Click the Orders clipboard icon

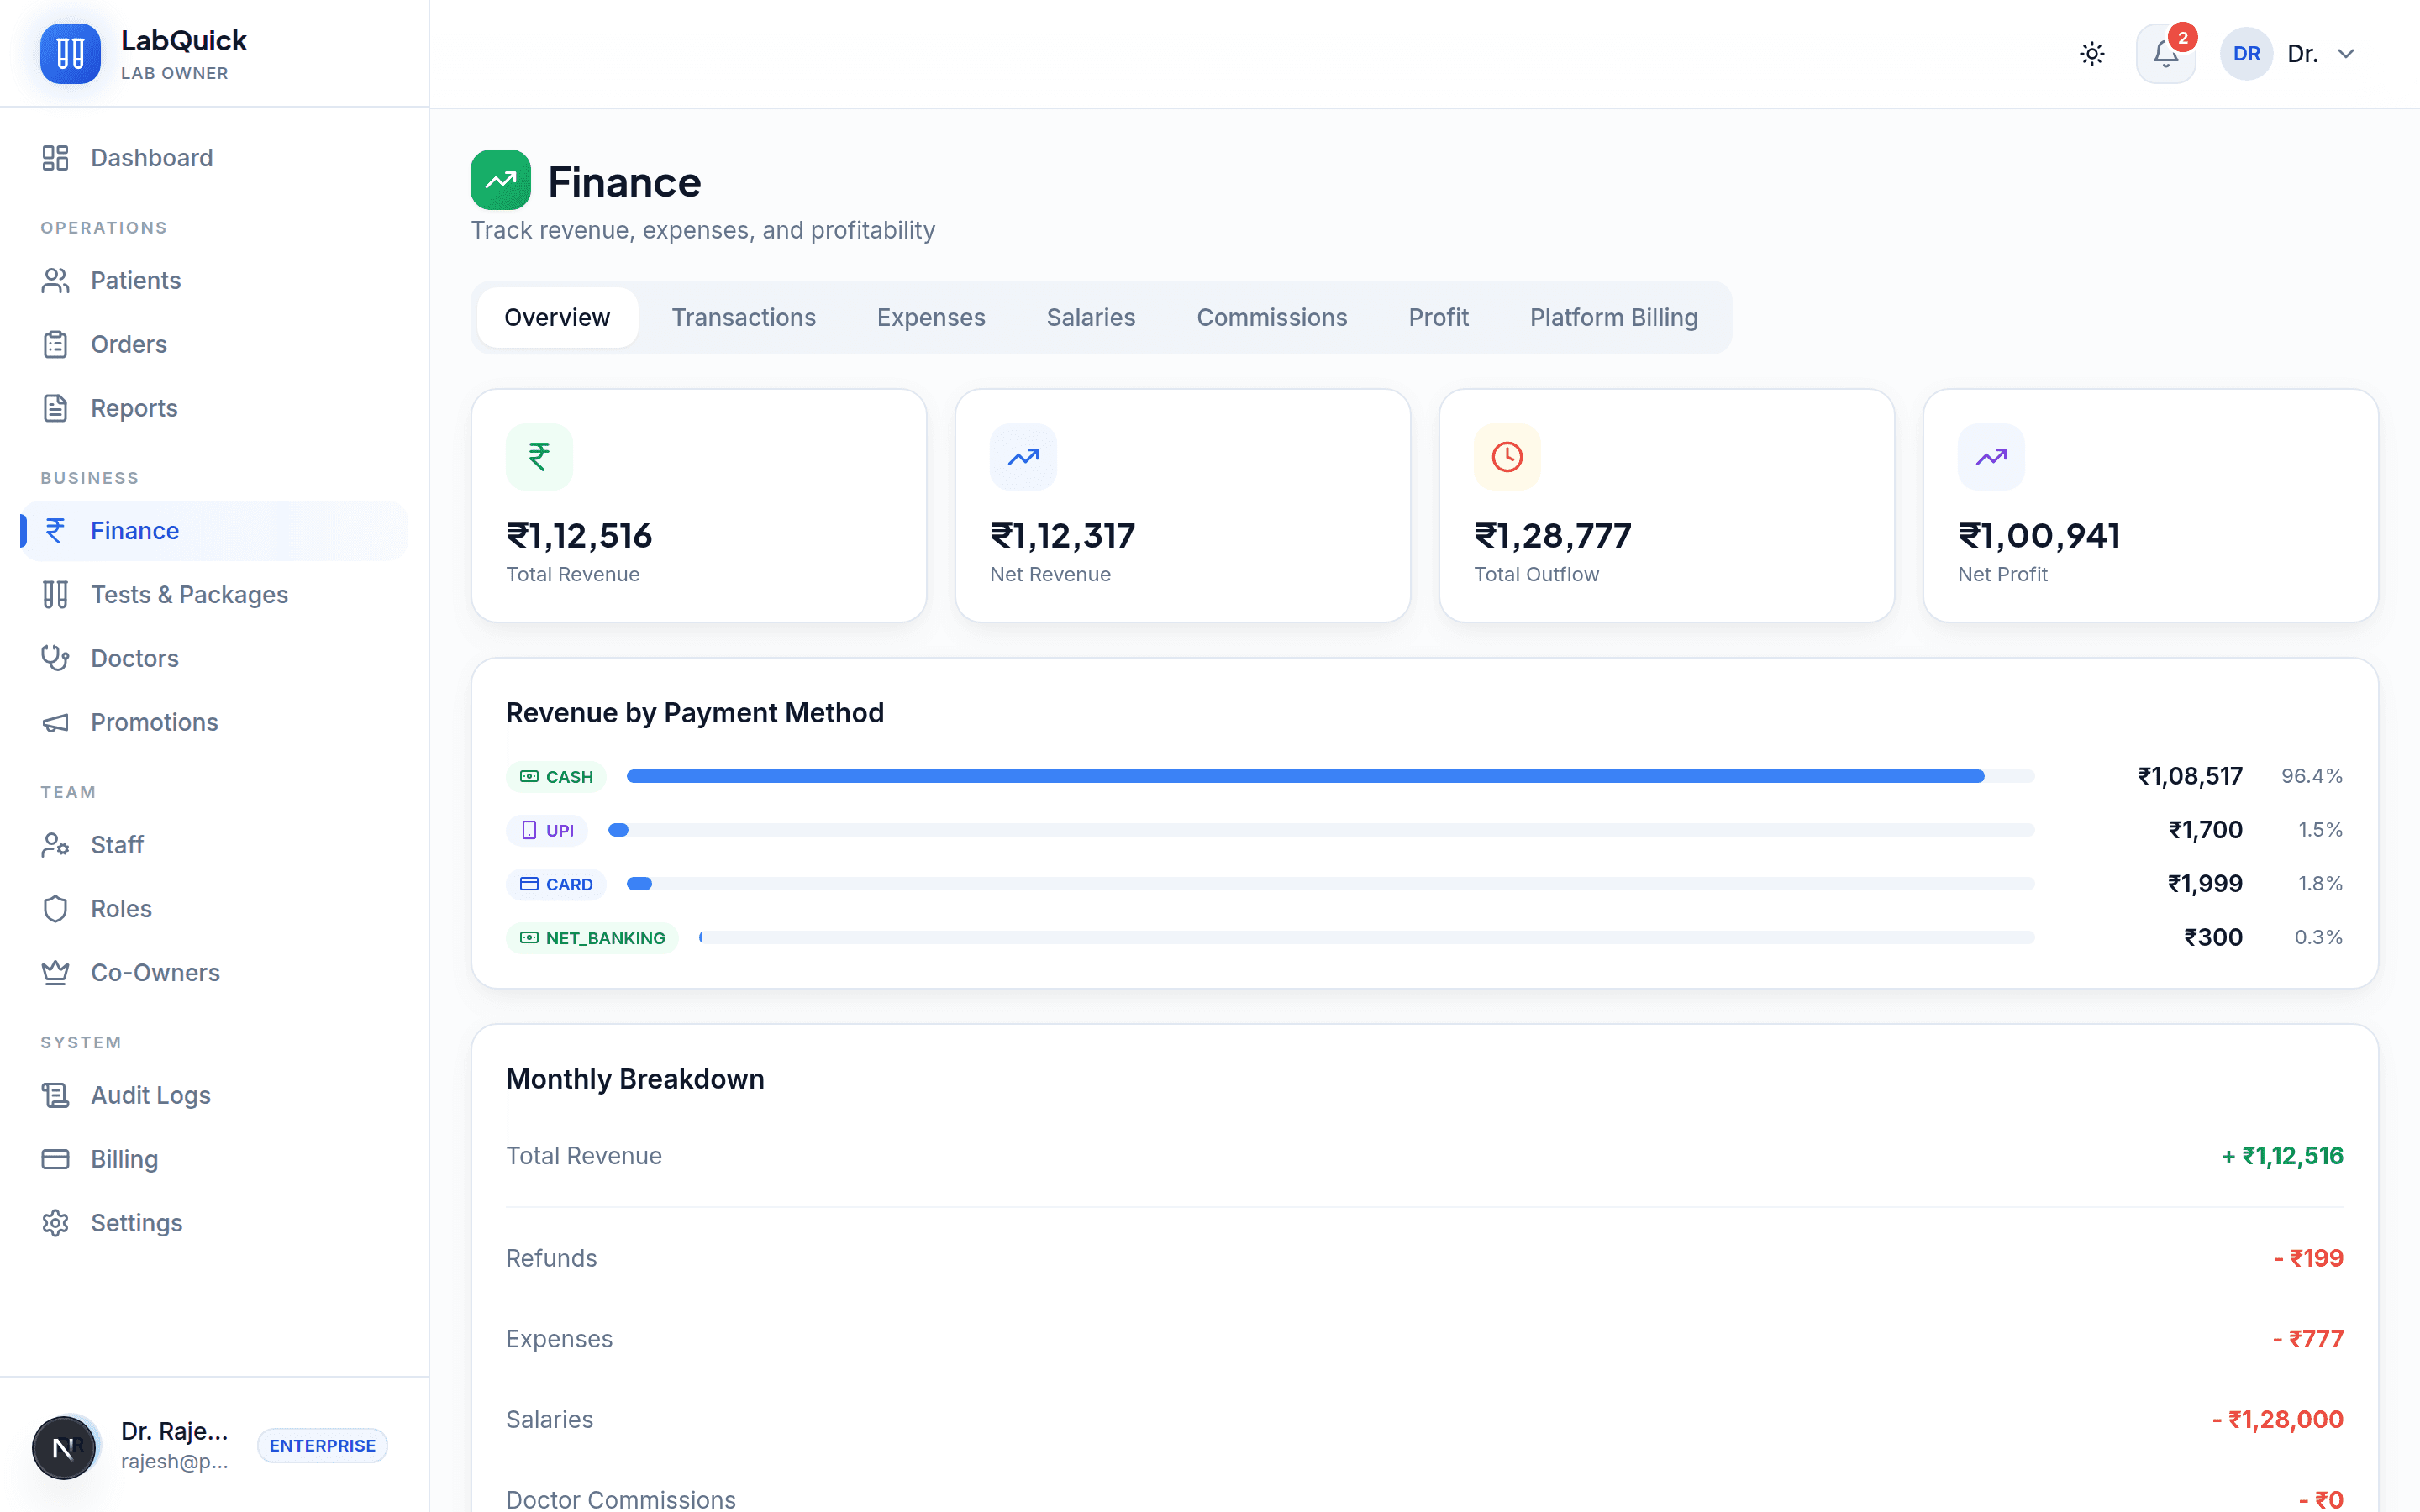(55, 344)
